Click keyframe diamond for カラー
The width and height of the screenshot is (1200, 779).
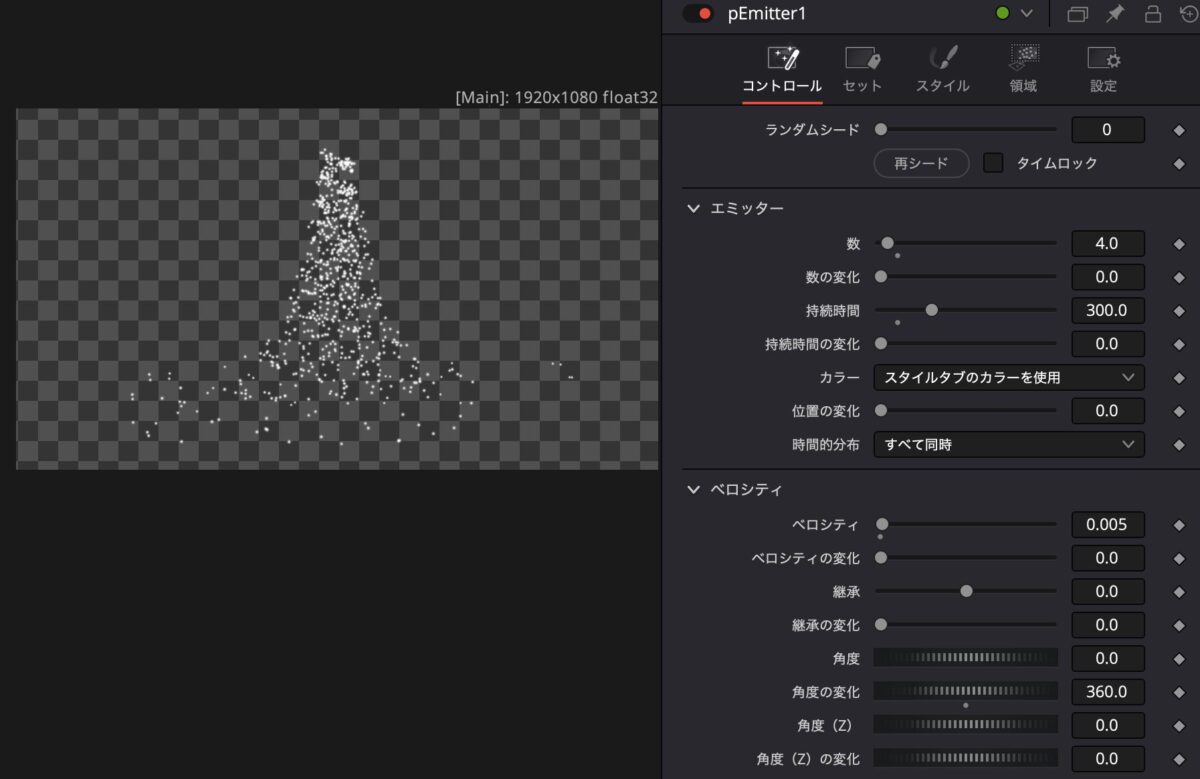1179,378
